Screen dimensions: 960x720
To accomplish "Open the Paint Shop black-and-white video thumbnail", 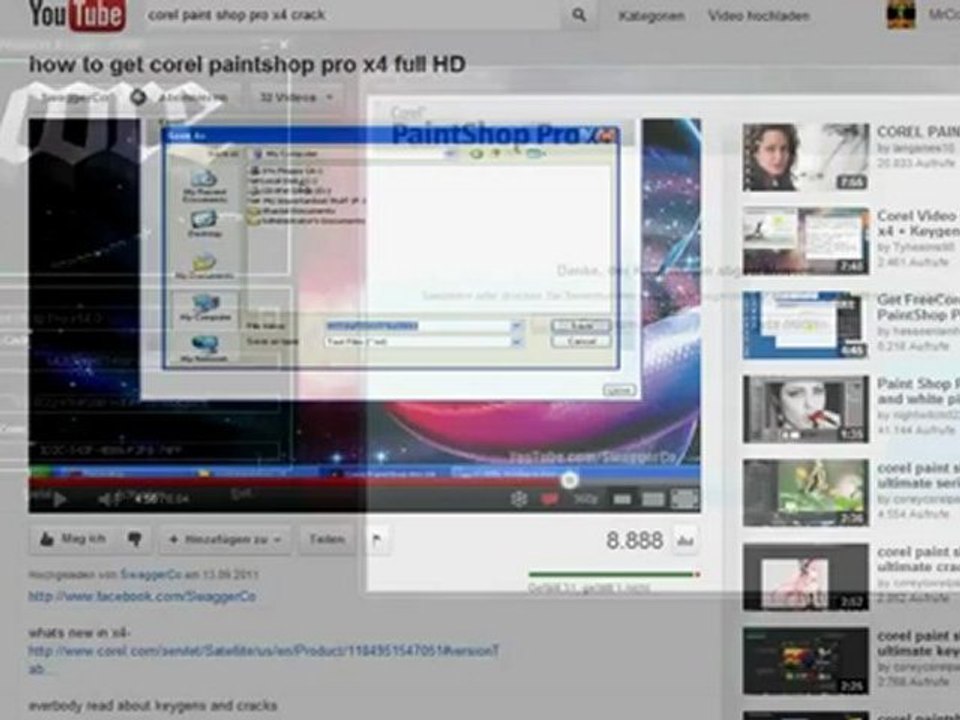I will coord(806,409).
